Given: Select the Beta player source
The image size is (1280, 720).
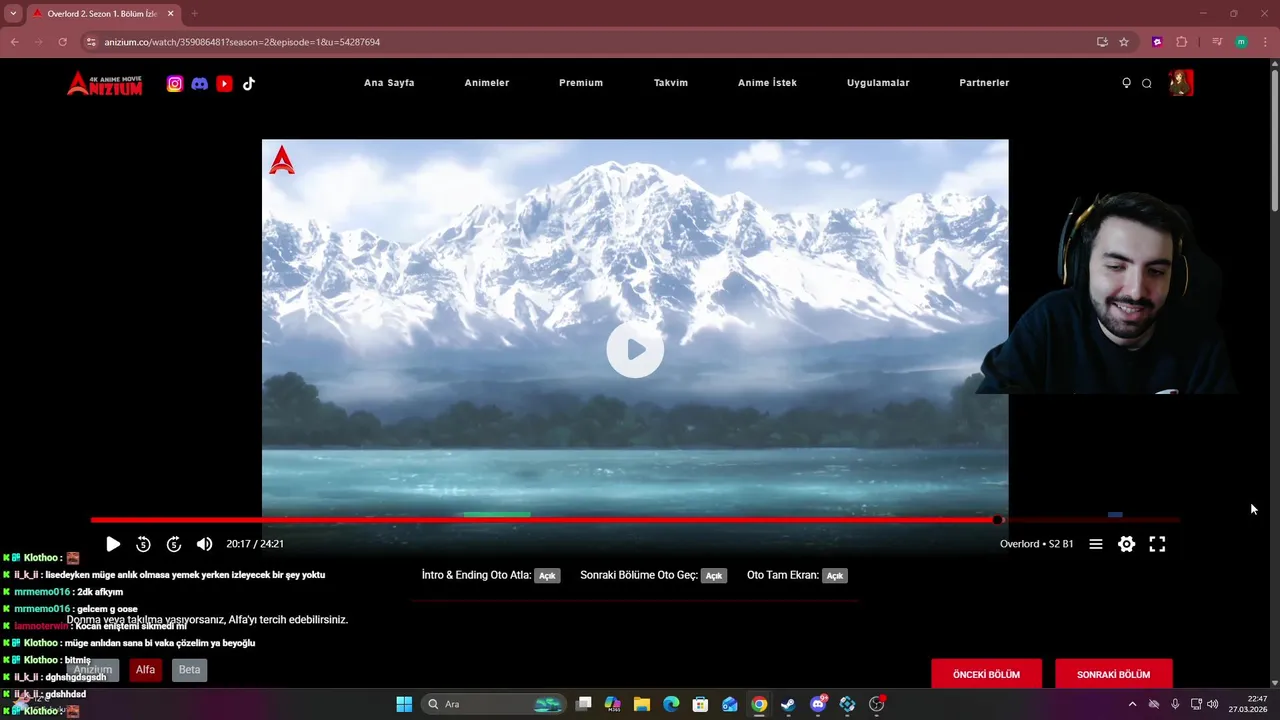Looking at the screenshot, I should click(x=189, y=670).
